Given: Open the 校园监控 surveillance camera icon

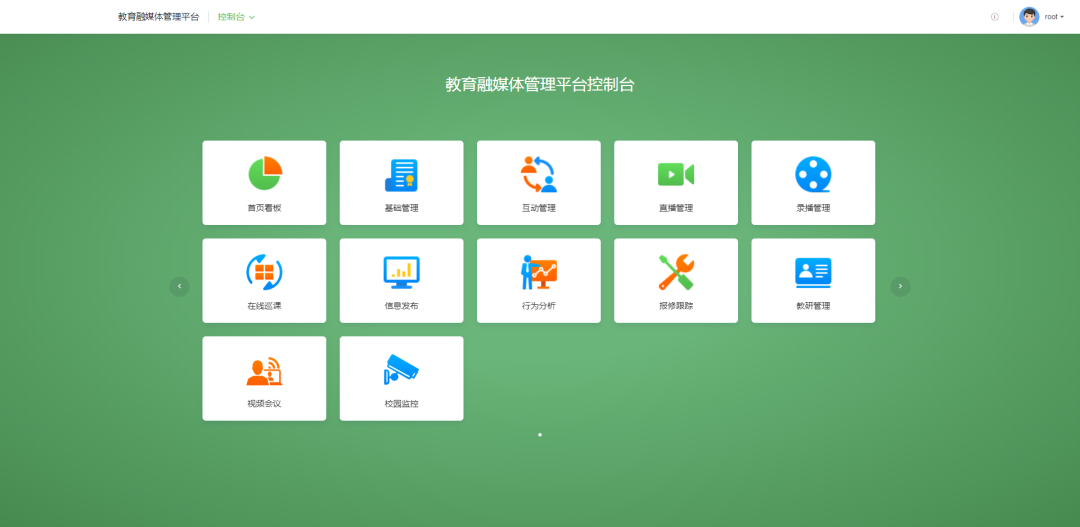Looking at the screenshot, I should pos(401,370).
